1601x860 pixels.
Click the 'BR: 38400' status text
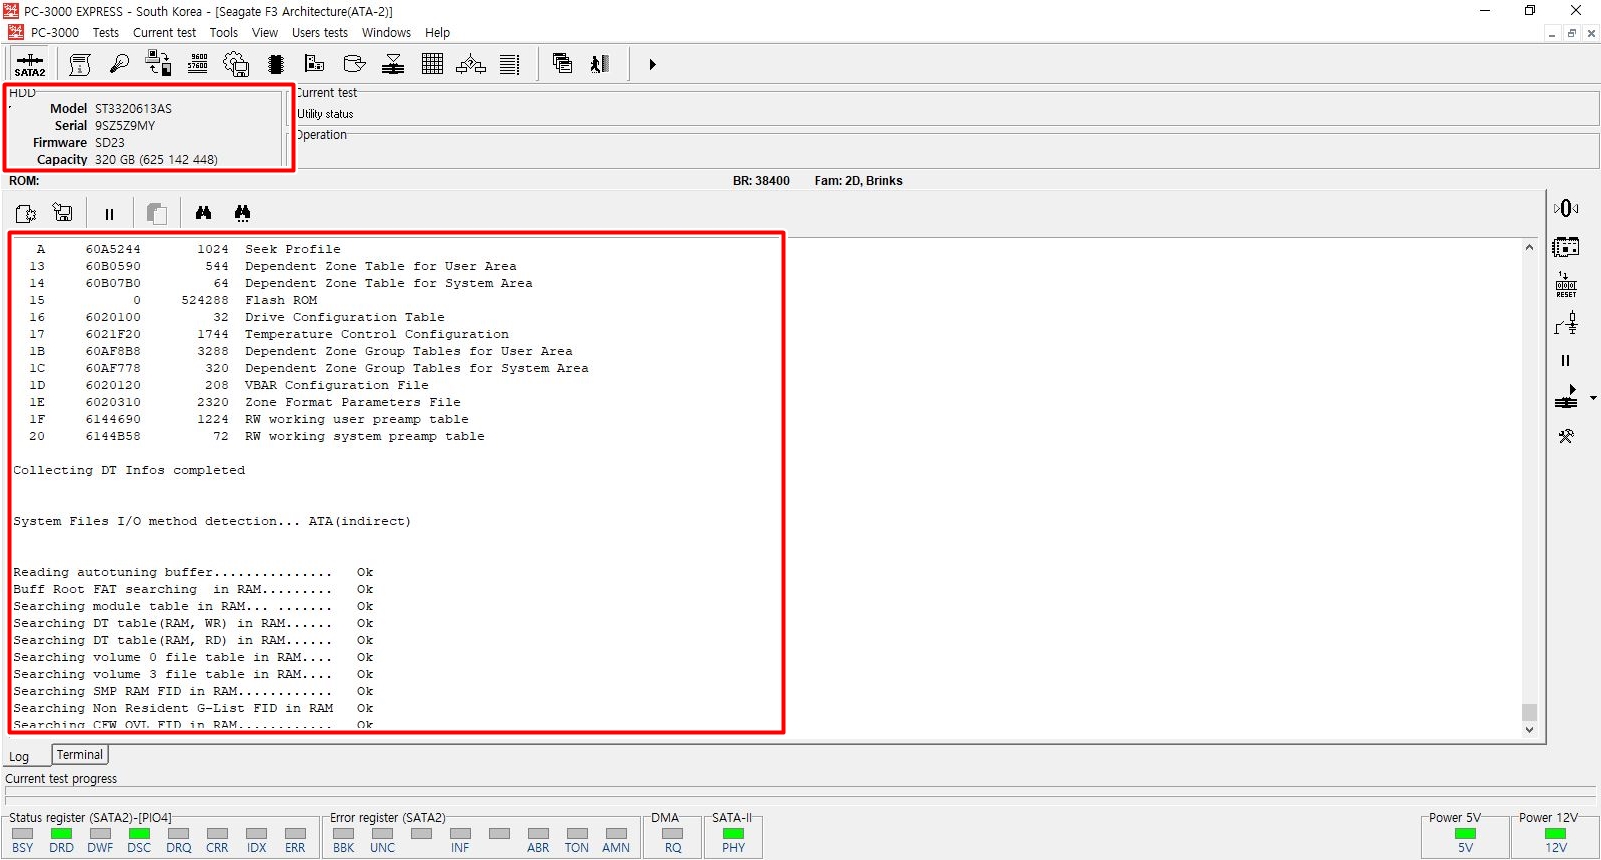coord(761,181)
